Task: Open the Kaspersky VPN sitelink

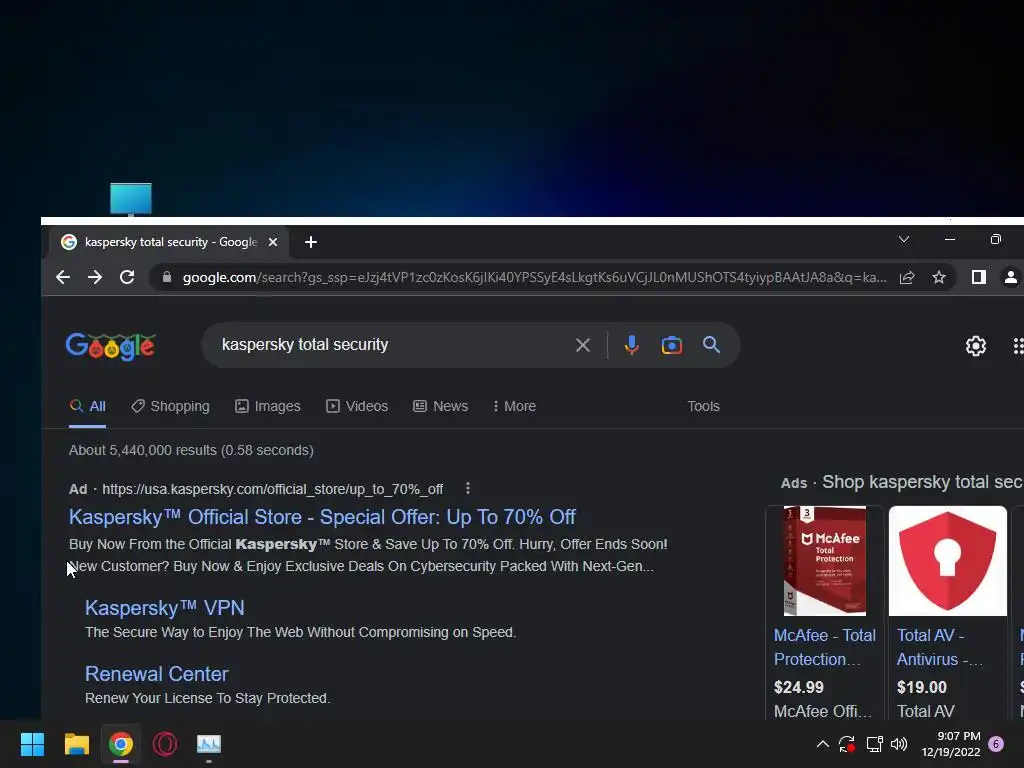Action: click(165, 608)
